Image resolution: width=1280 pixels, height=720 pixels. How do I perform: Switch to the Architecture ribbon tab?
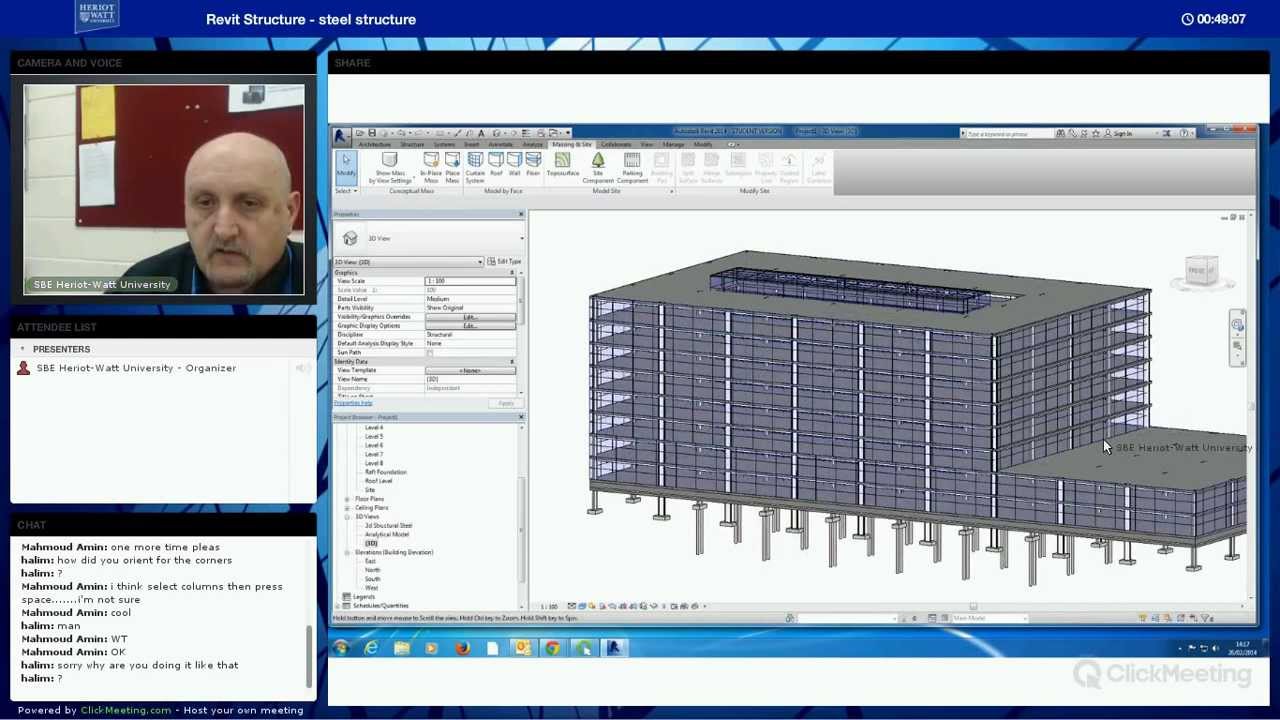[x=375, y=145]
